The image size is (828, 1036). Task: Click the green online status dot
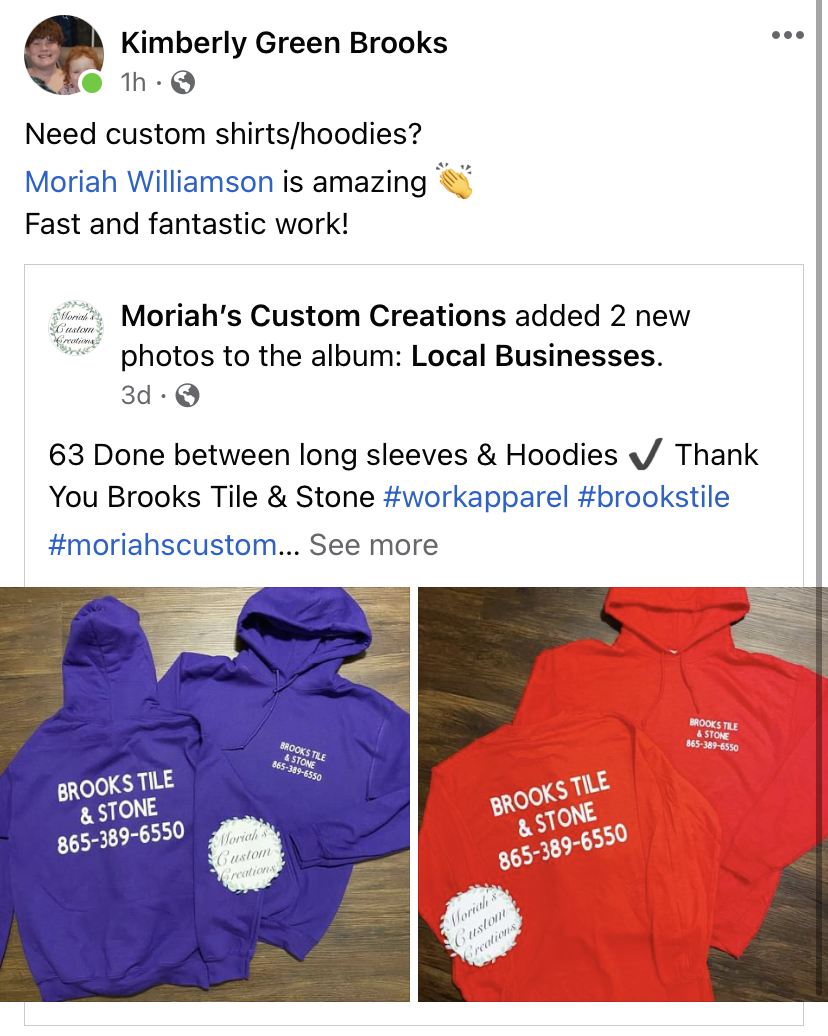pos(91,83)
